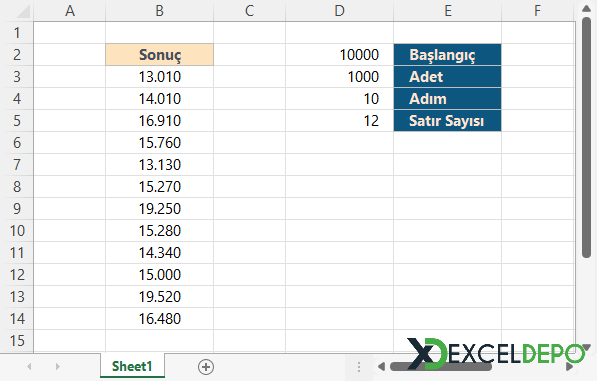
Task: Select the Satır Sayısı label cell
Action: (x=448, y=121)
